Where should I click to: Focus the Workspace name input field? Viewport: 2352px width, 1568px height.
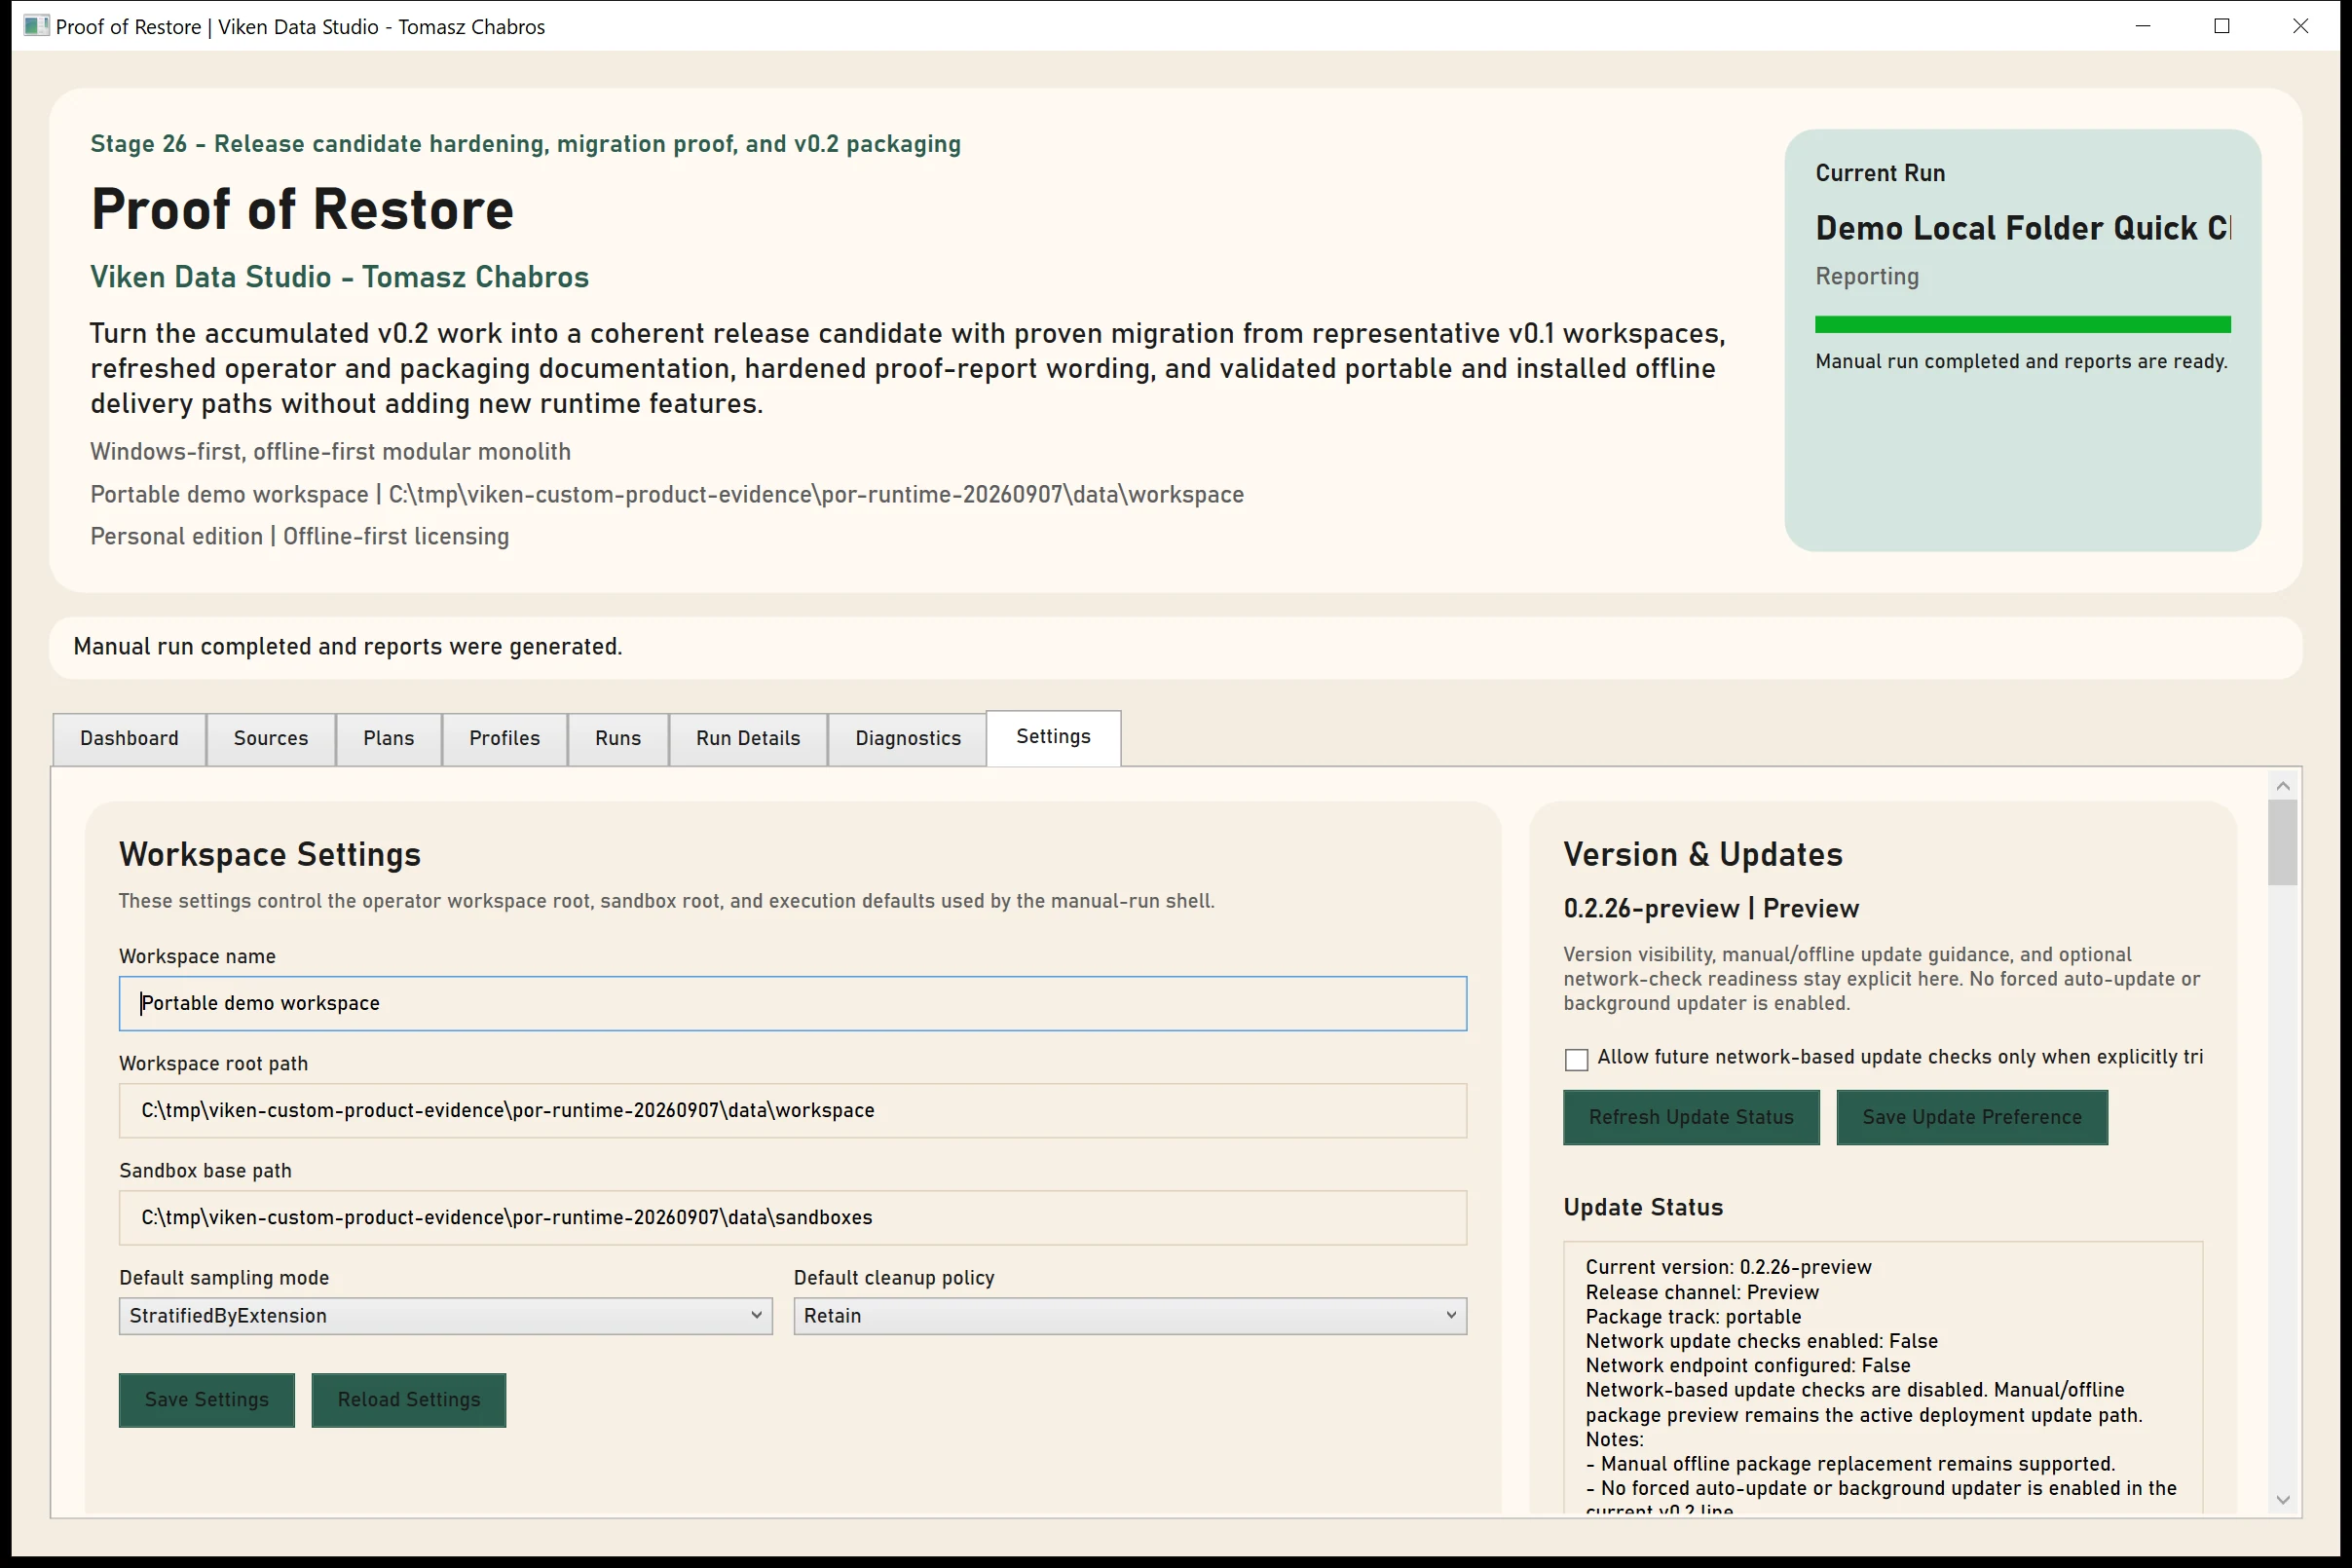[x=793, y=1003]
